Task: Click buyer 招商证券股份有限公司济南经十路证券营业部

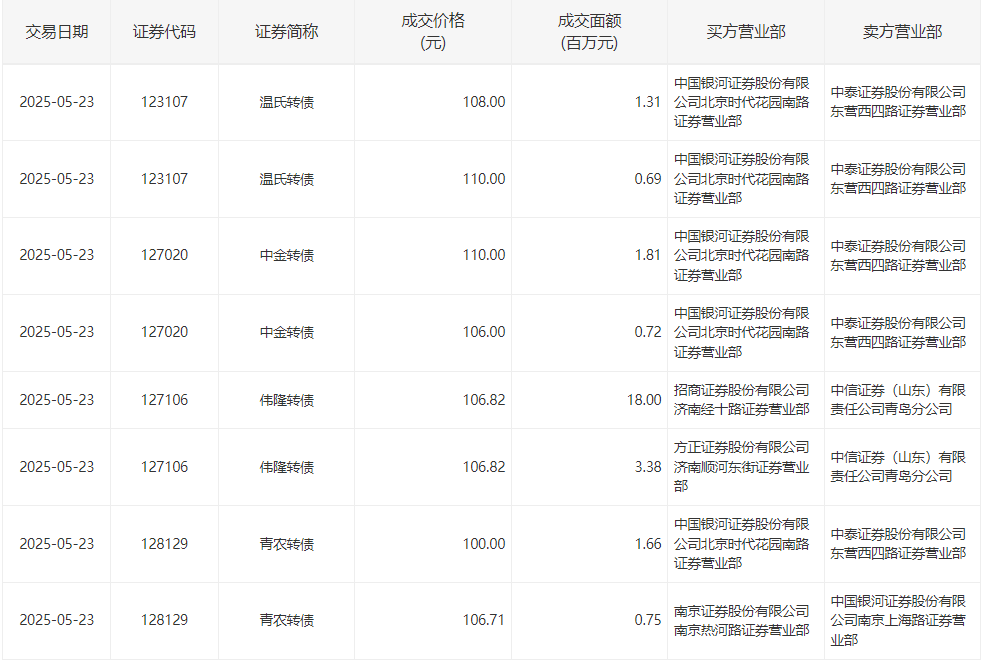Action: 742,400
